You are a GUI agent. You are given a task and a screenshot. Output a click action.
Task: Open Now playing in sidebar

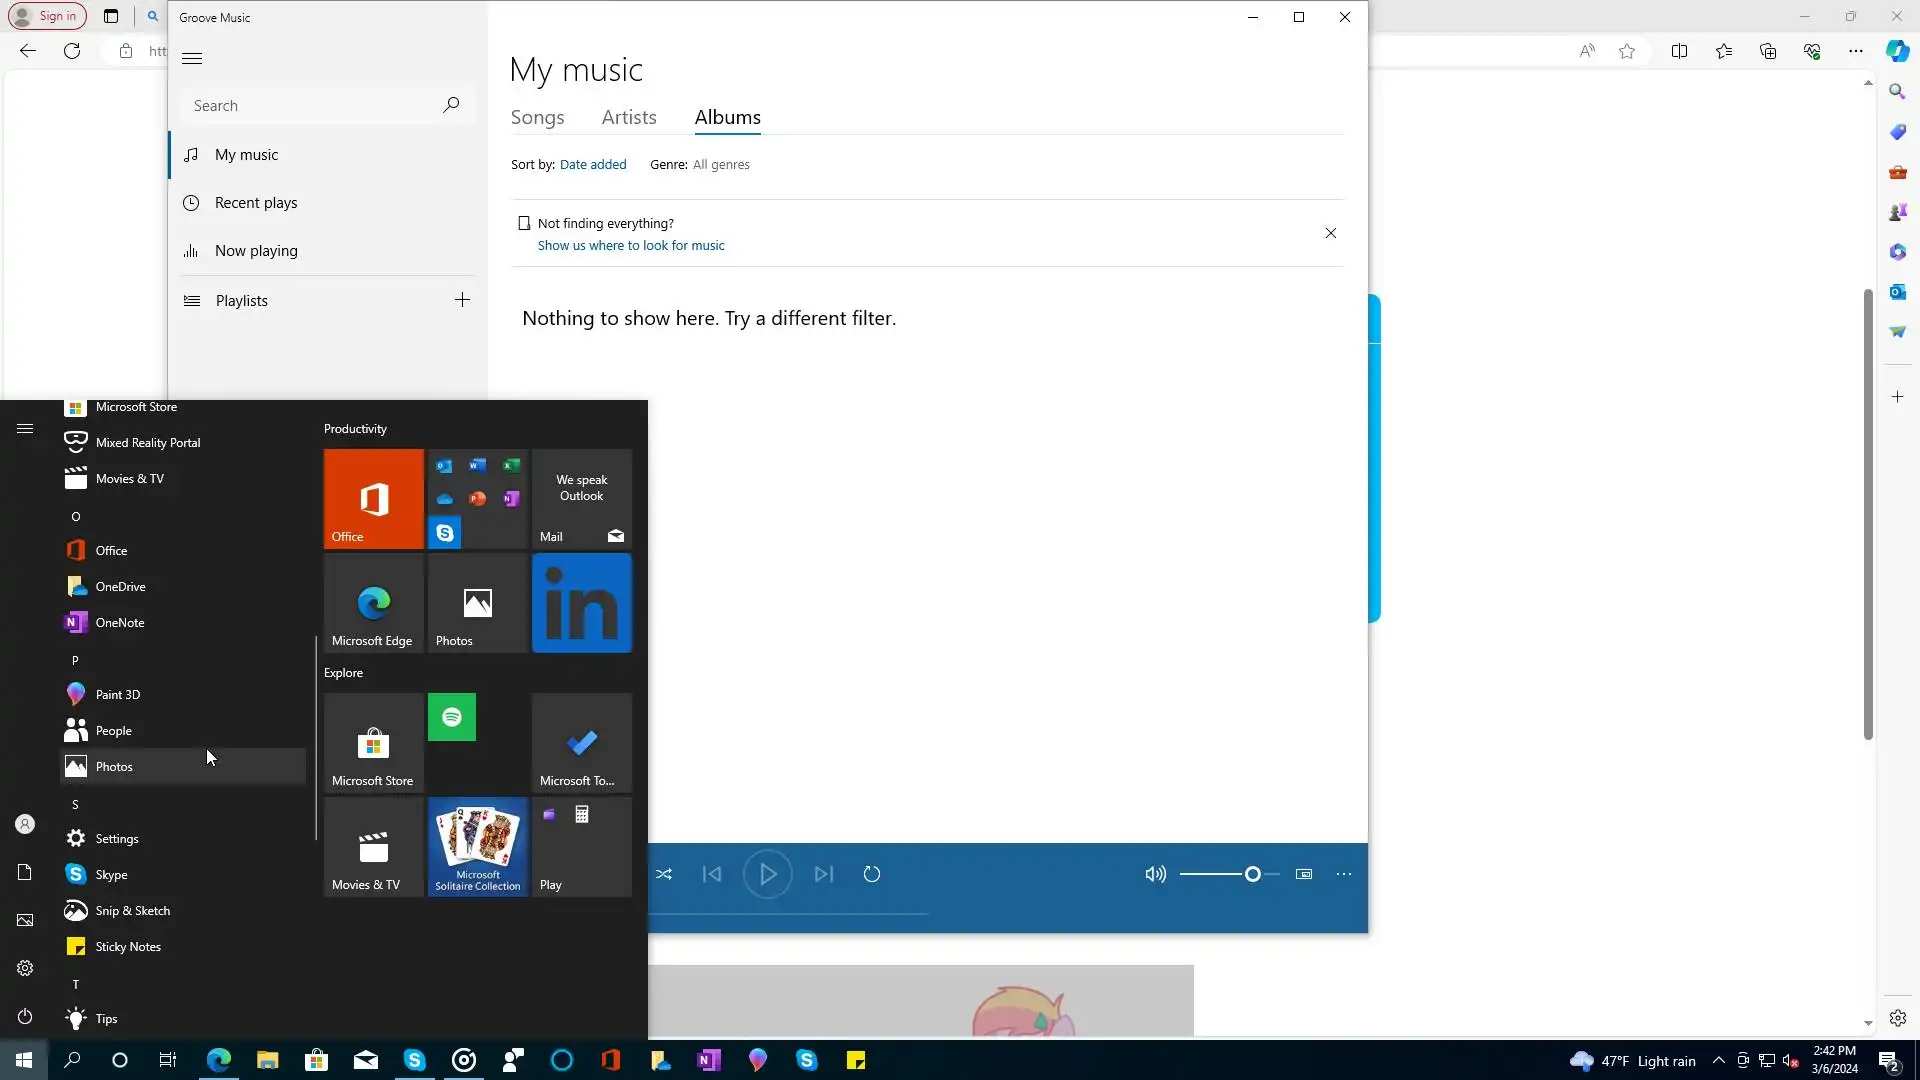256,251
